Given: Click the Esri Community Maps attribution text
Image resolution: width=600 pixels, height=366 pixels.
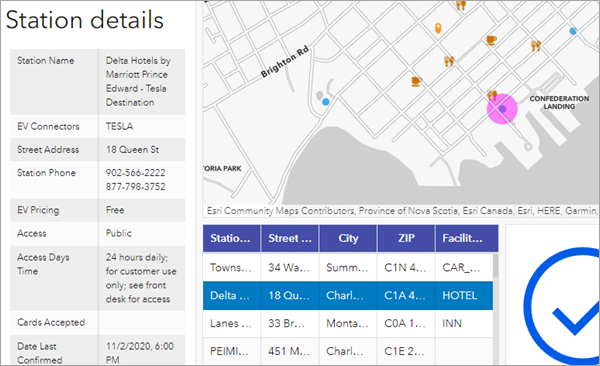Looking at the screenshot, I should coord(401,211).
